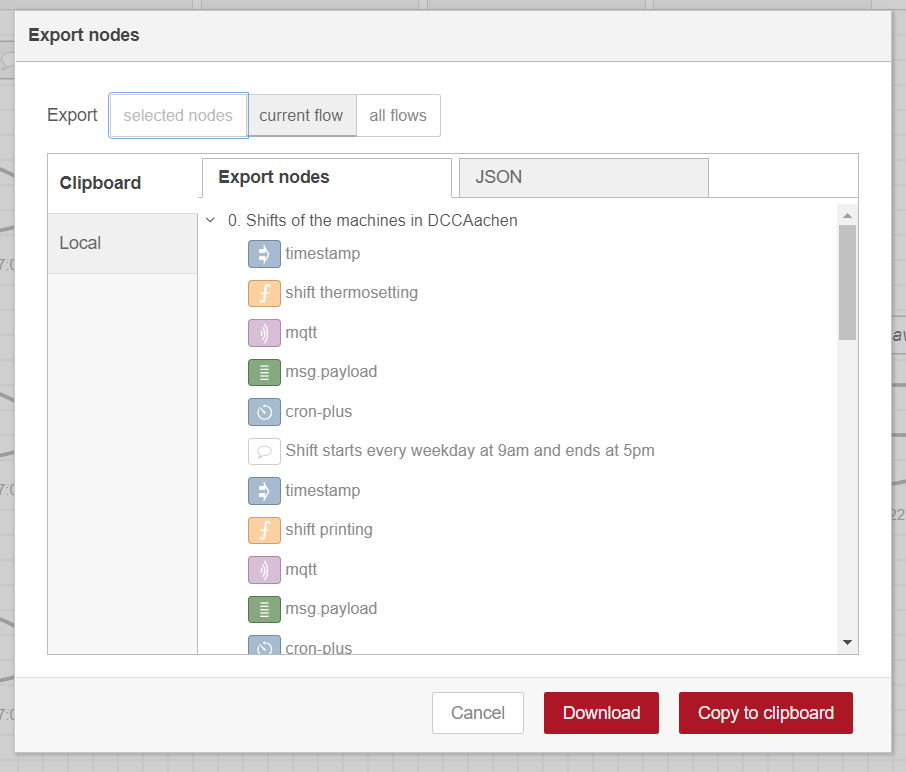Select the first mqtt node icon
906x772 pixels.
point(264,332)
